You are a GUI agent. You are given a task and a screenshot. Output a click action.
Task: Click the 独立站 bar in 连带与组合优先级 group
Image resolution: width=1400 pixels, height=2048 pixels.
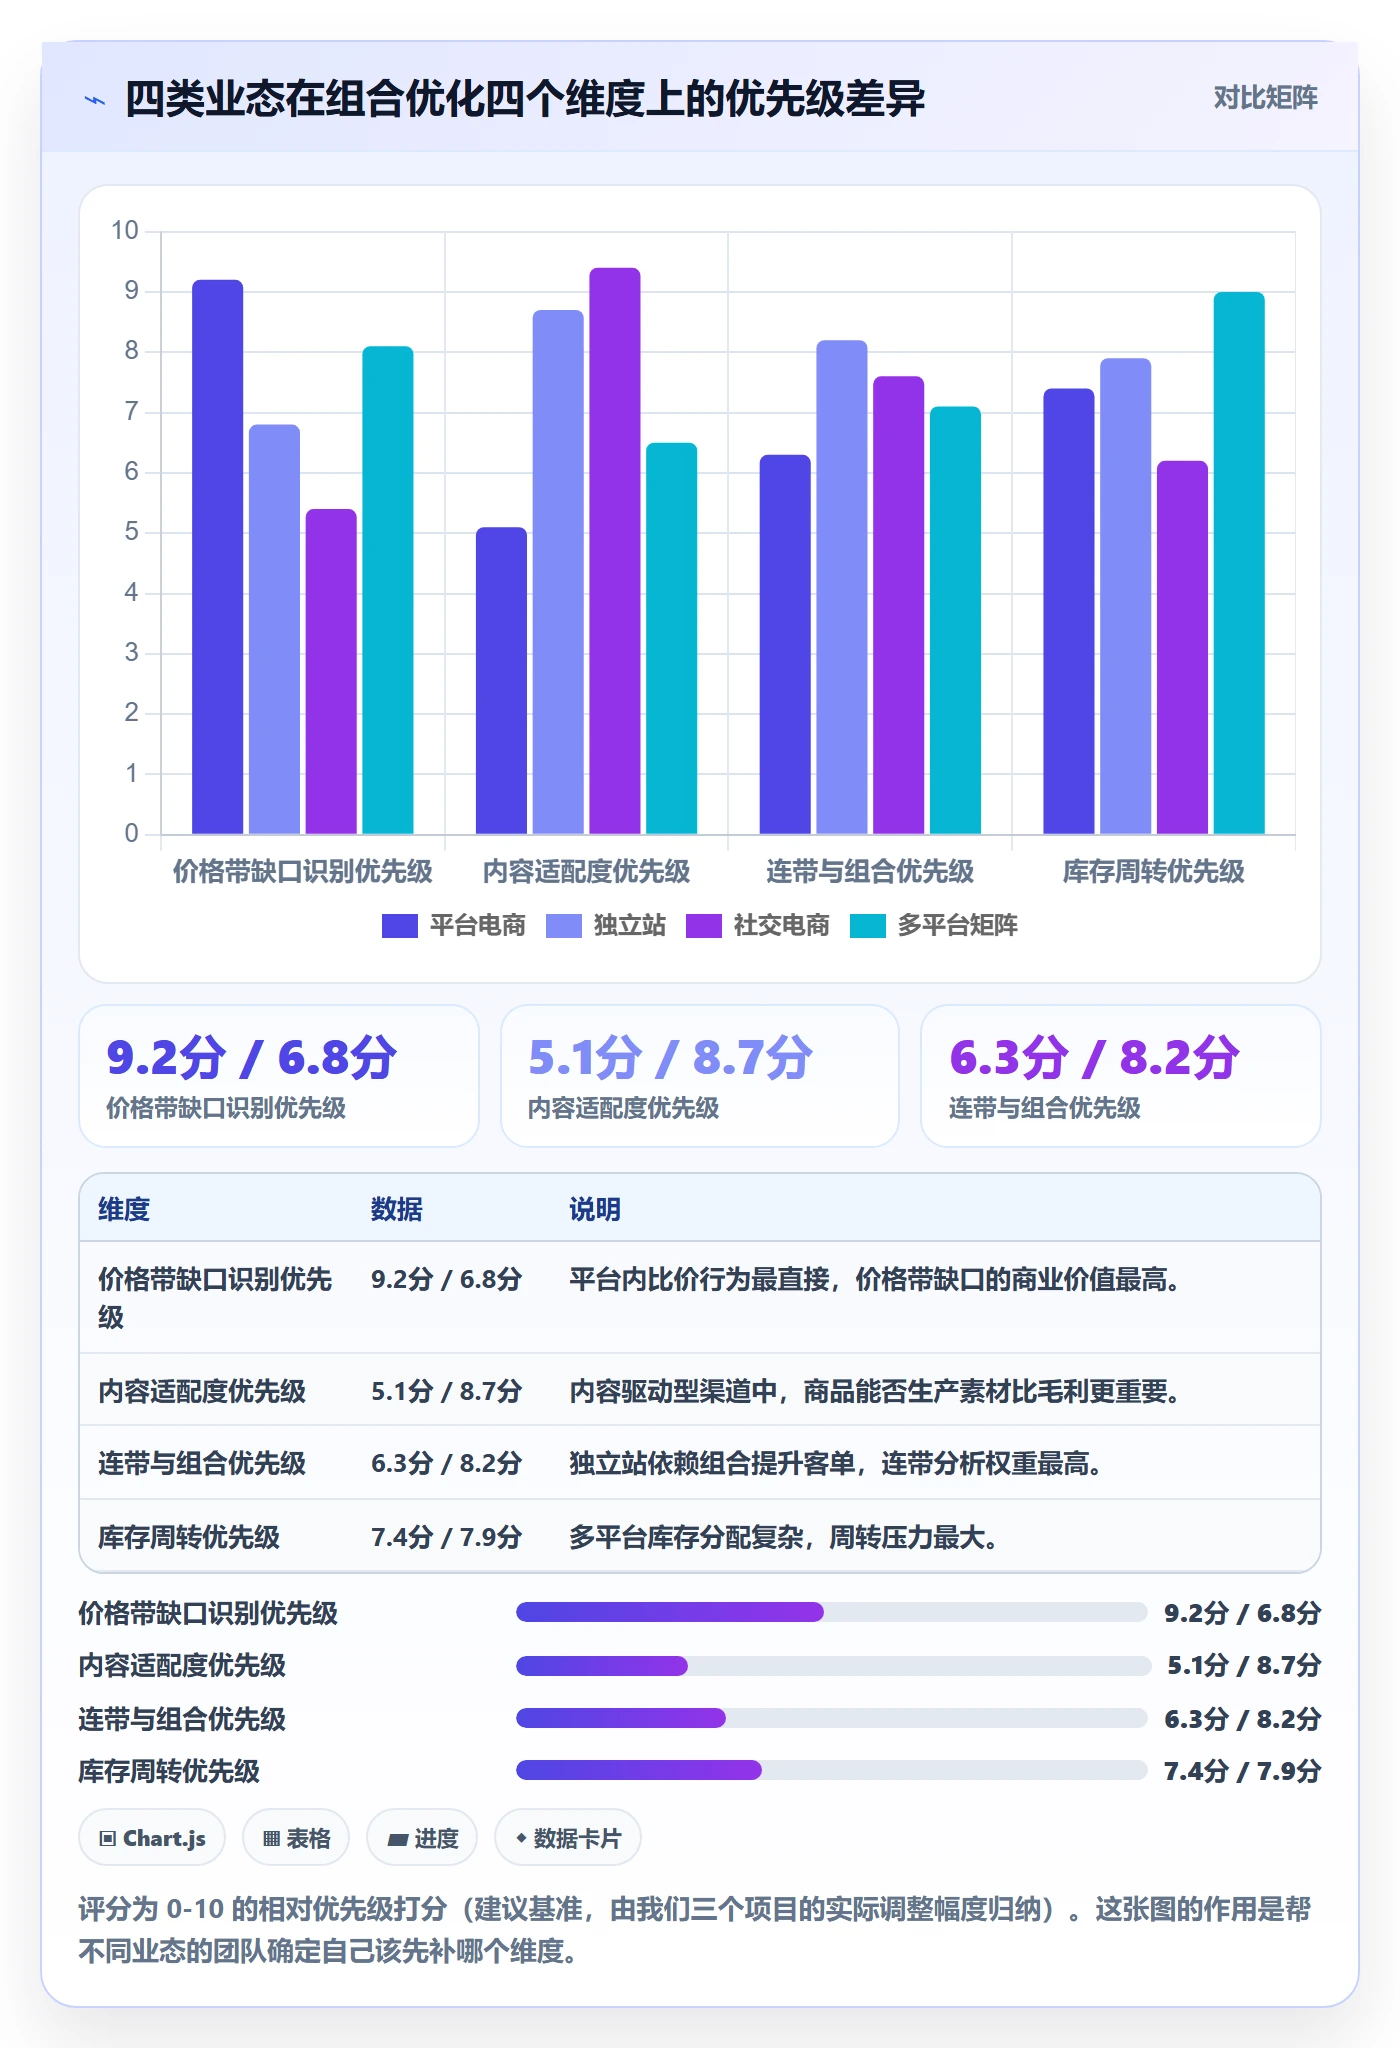(x=842, y=587)
